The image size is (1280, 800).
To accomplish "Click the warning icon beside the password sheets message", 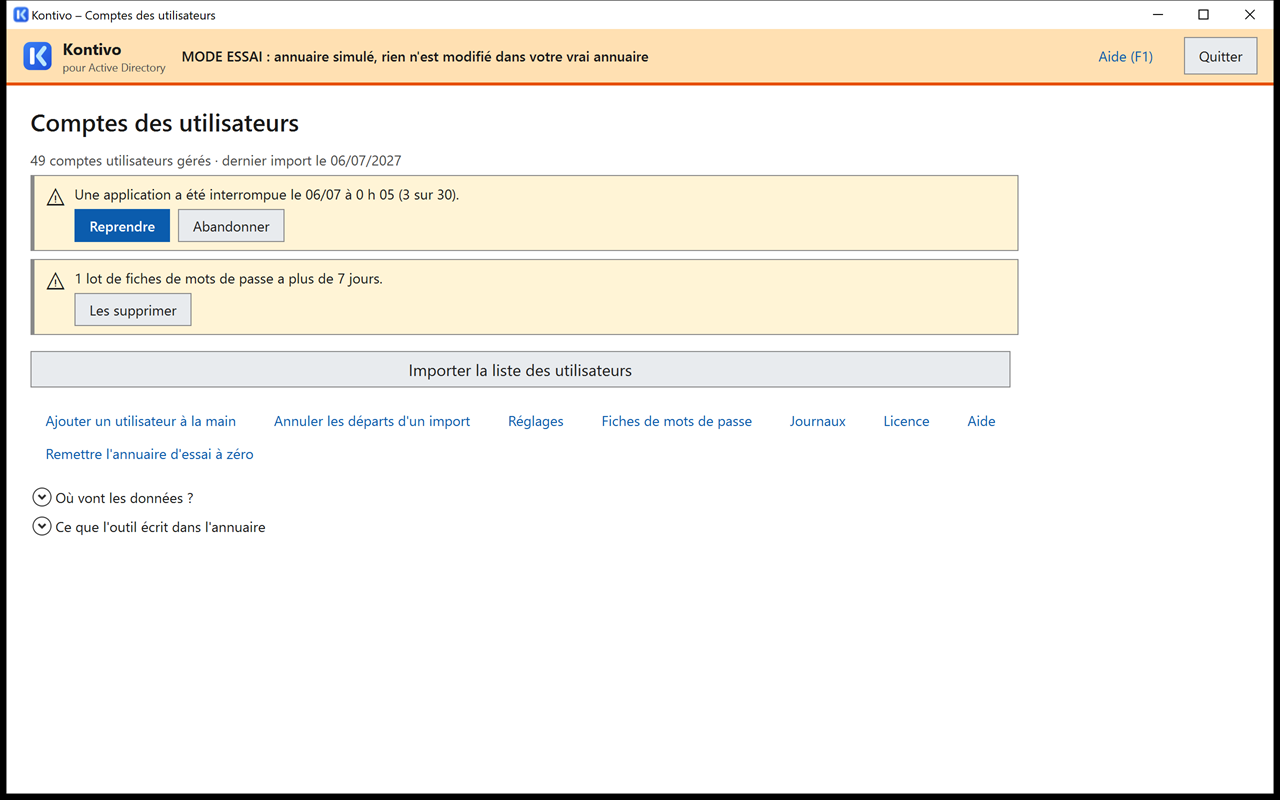I will click(56, 281).
